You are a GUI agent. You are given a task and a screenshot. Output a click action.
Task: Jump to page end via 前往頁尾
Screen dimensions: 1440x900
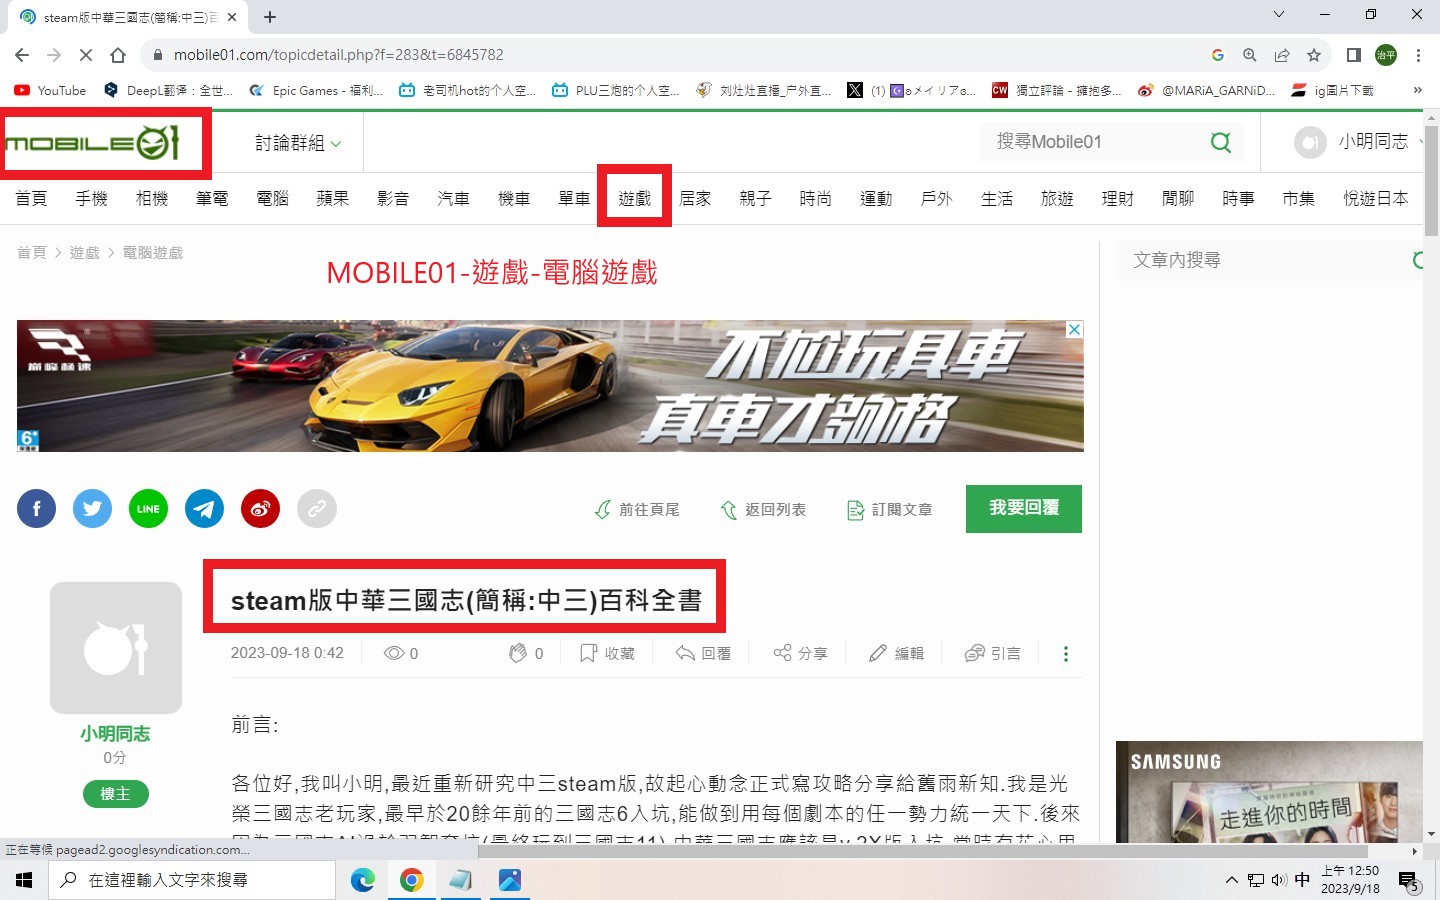tap(637, 510)
